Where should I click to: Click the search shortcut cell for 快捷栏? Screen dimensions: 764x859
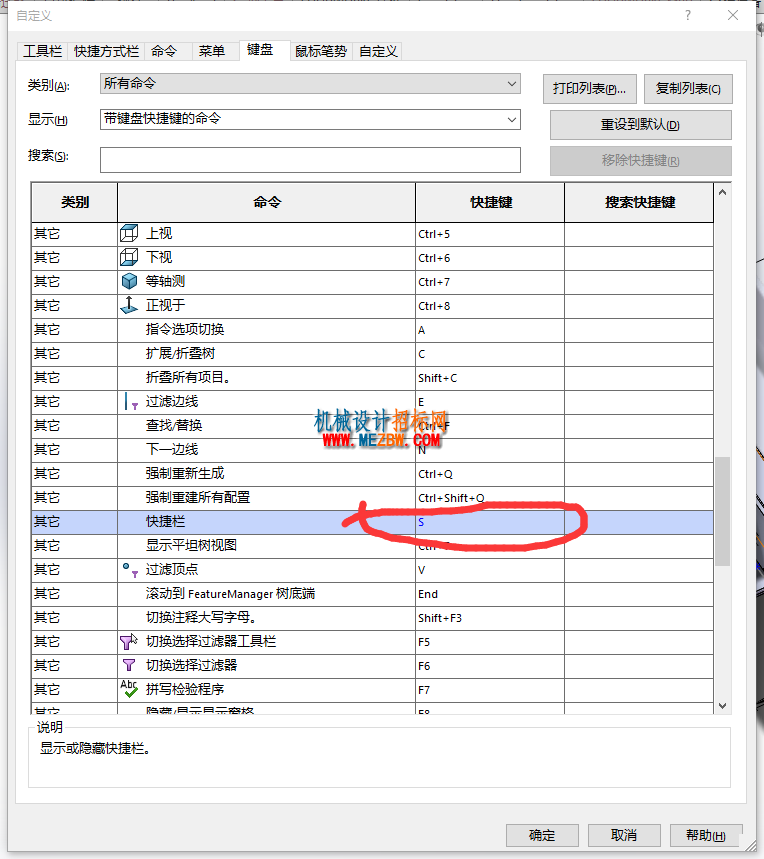(639, 522)
